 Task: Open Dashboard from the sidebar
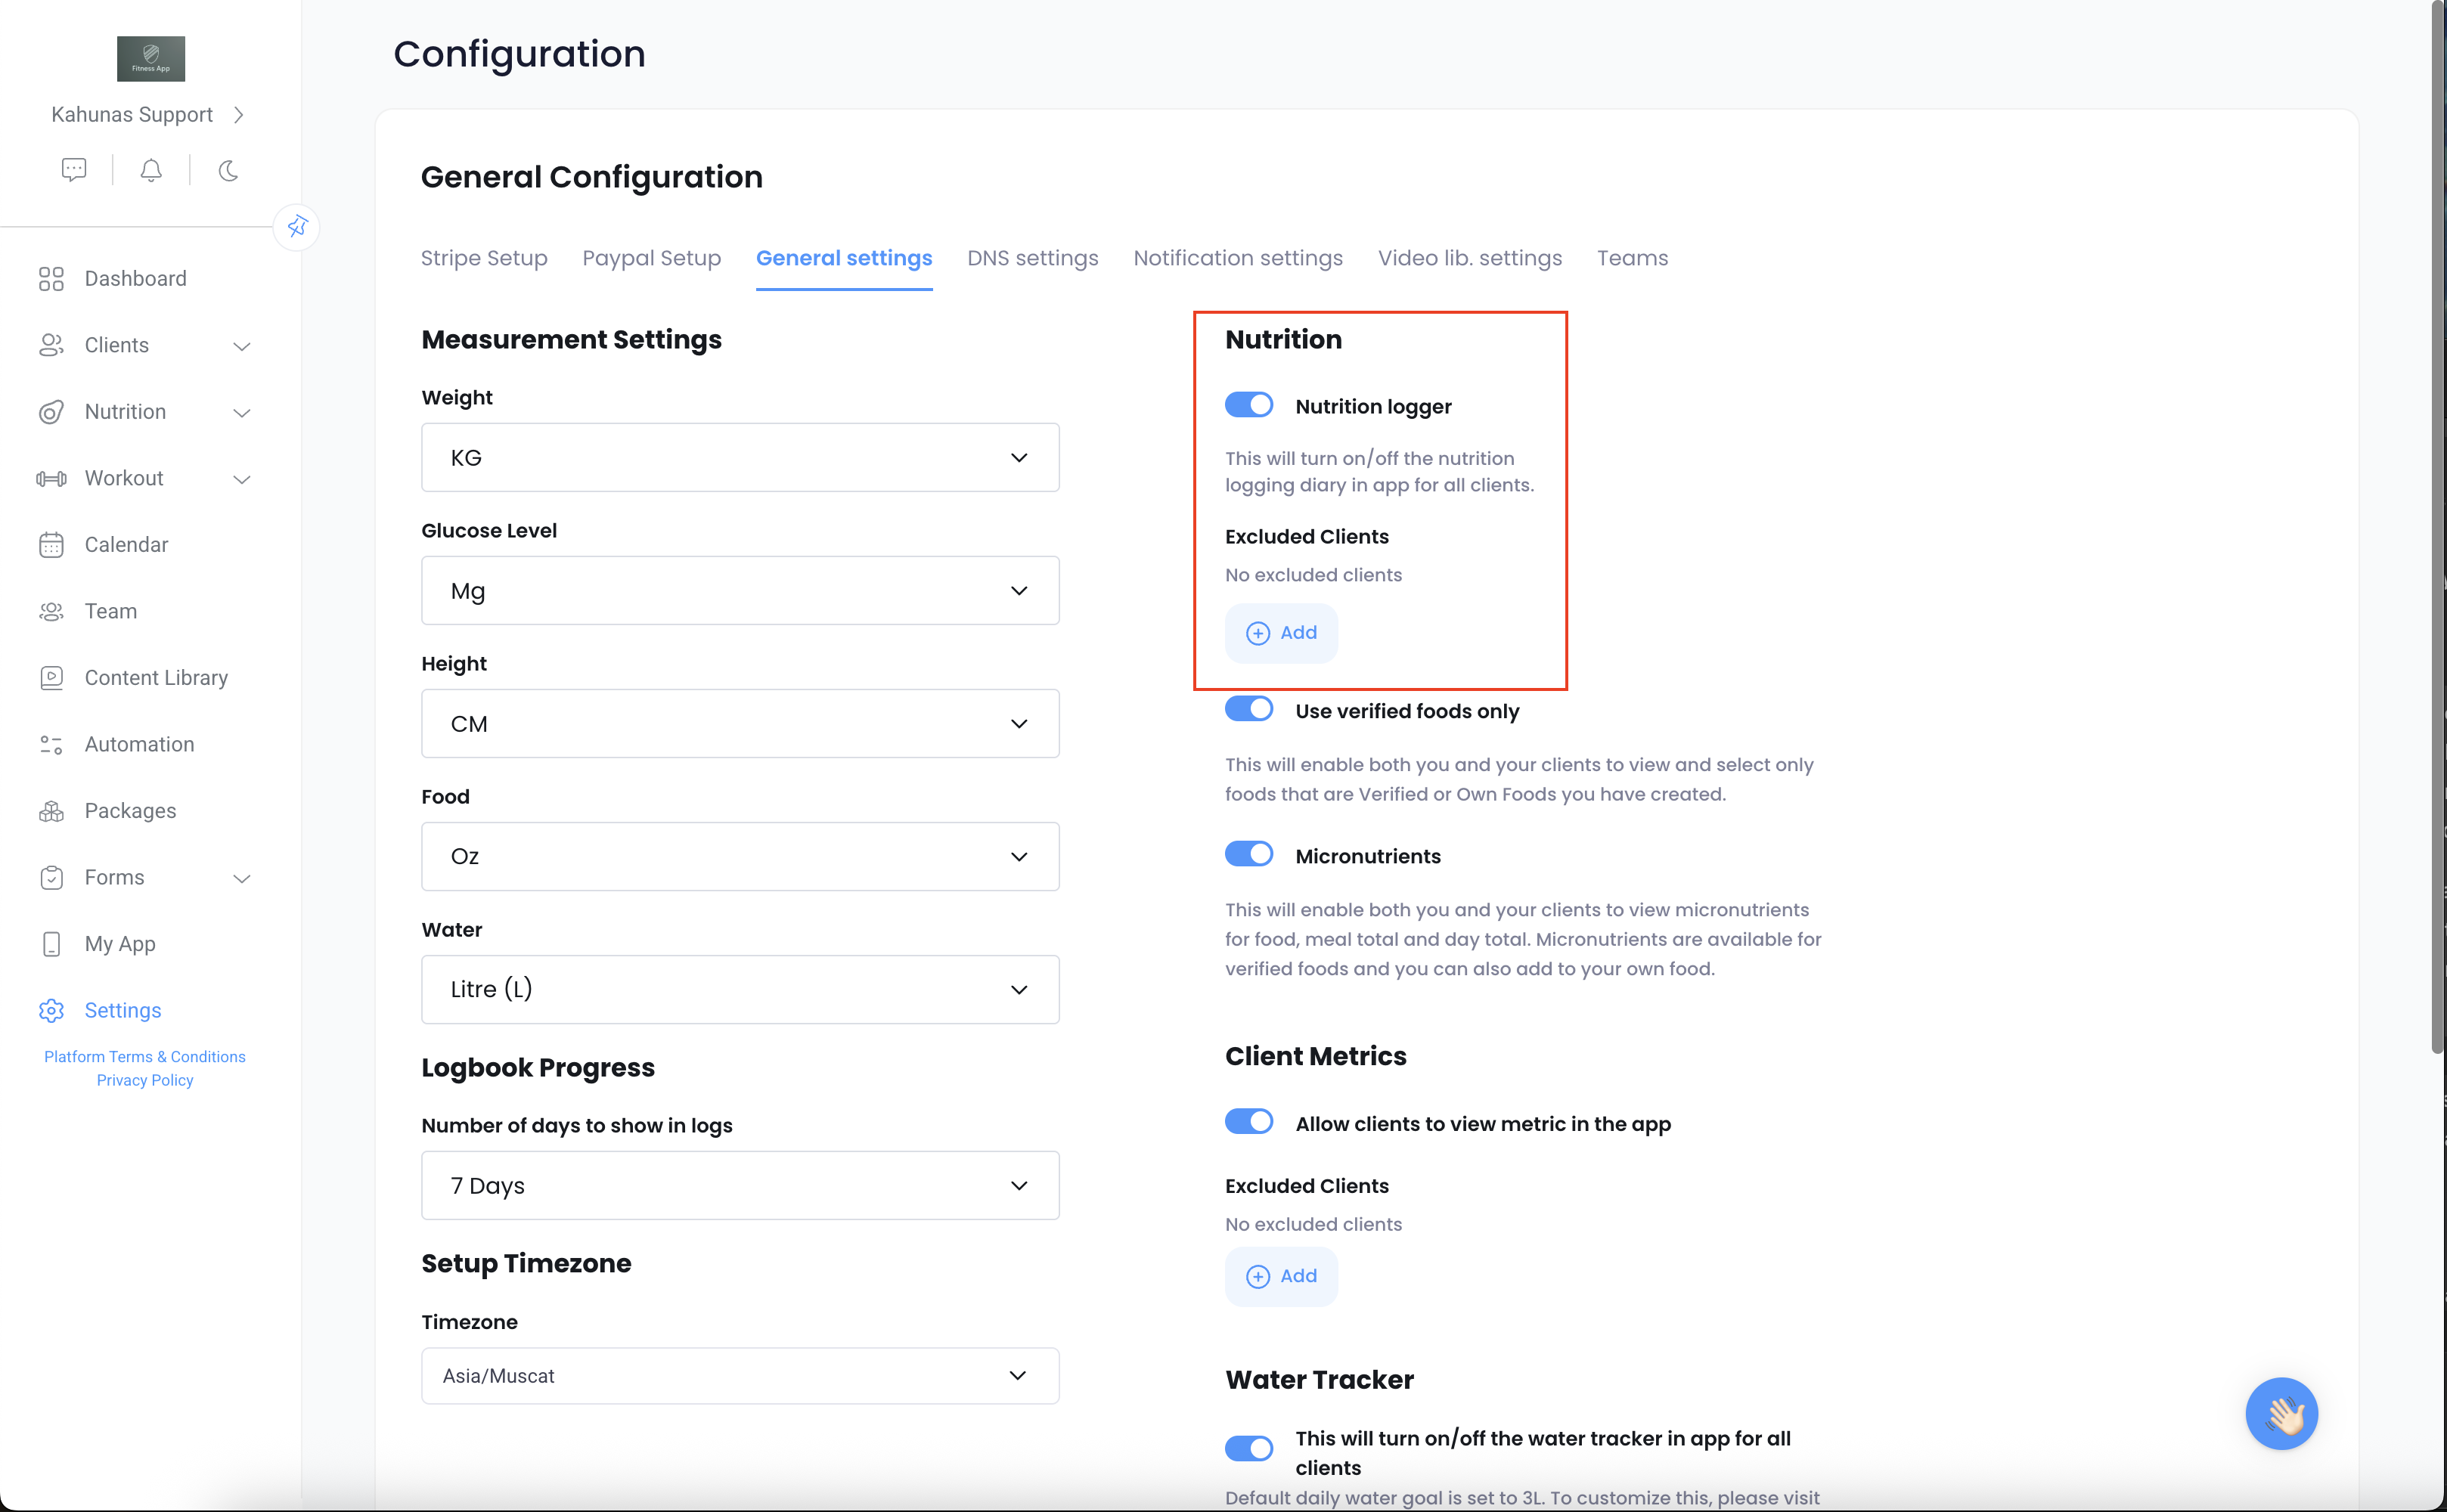135,278
